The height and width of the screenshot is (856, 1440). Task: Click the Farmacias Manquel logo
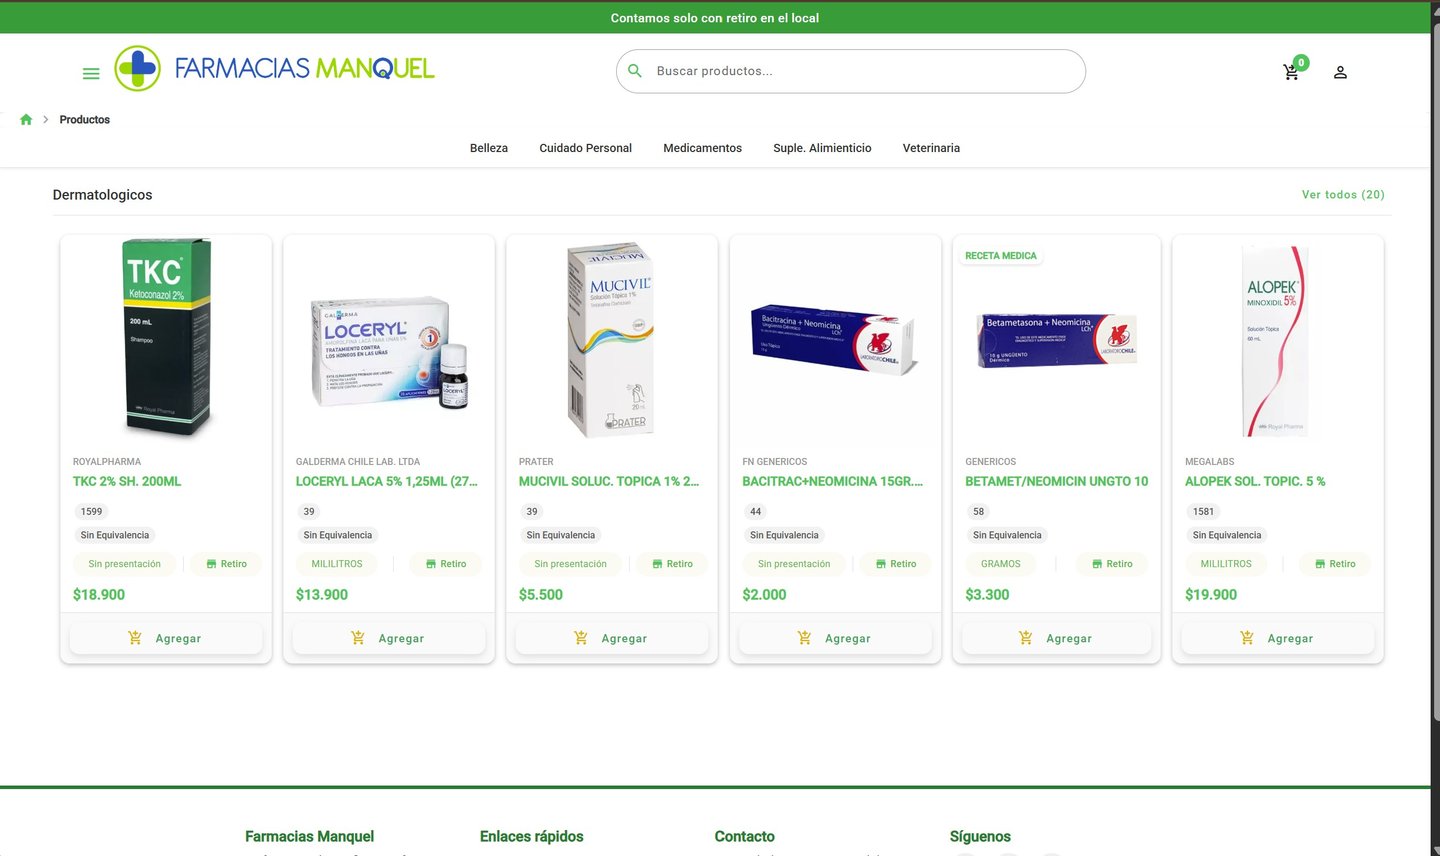tap(274, 68)
